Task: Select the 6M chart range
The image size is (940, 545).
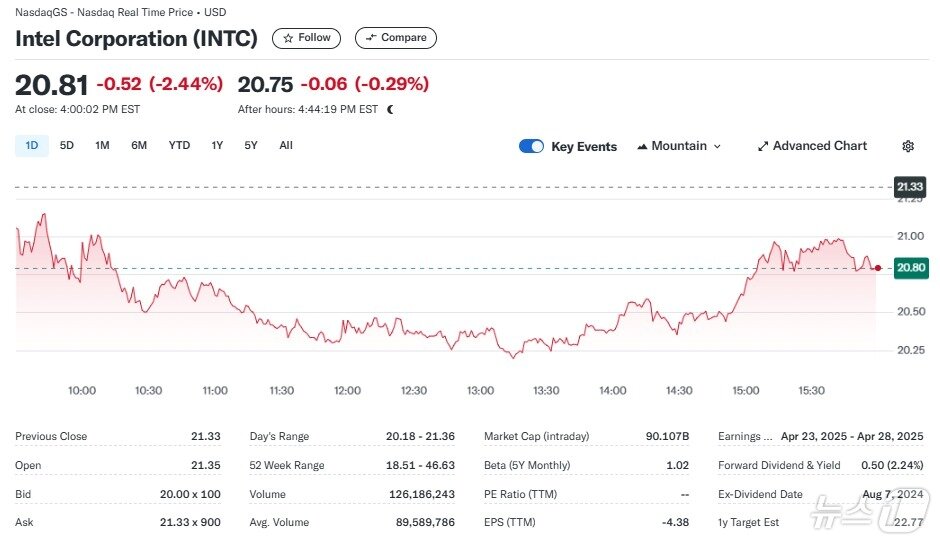Action: (x=139, y=146)
